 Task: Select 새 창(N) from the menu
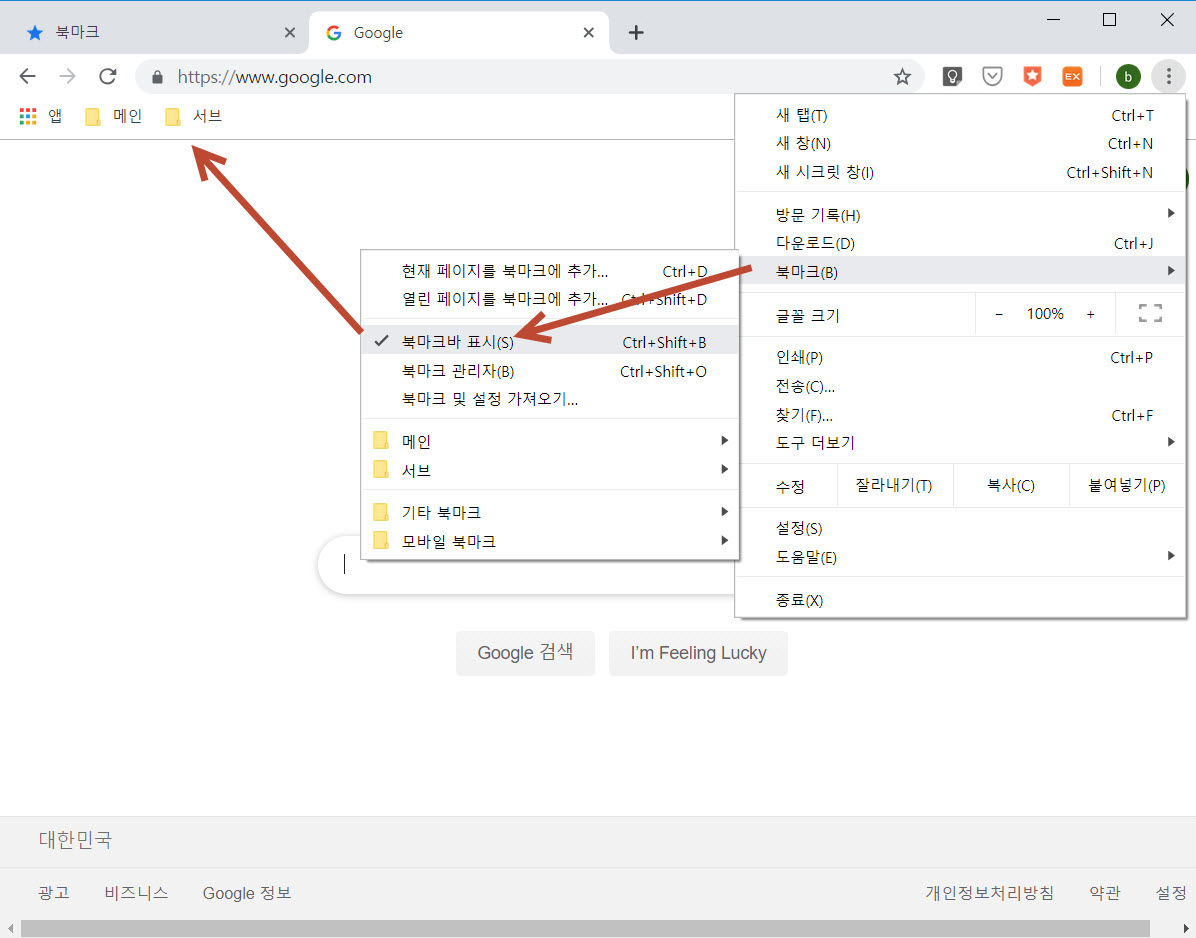coord(960,143)
